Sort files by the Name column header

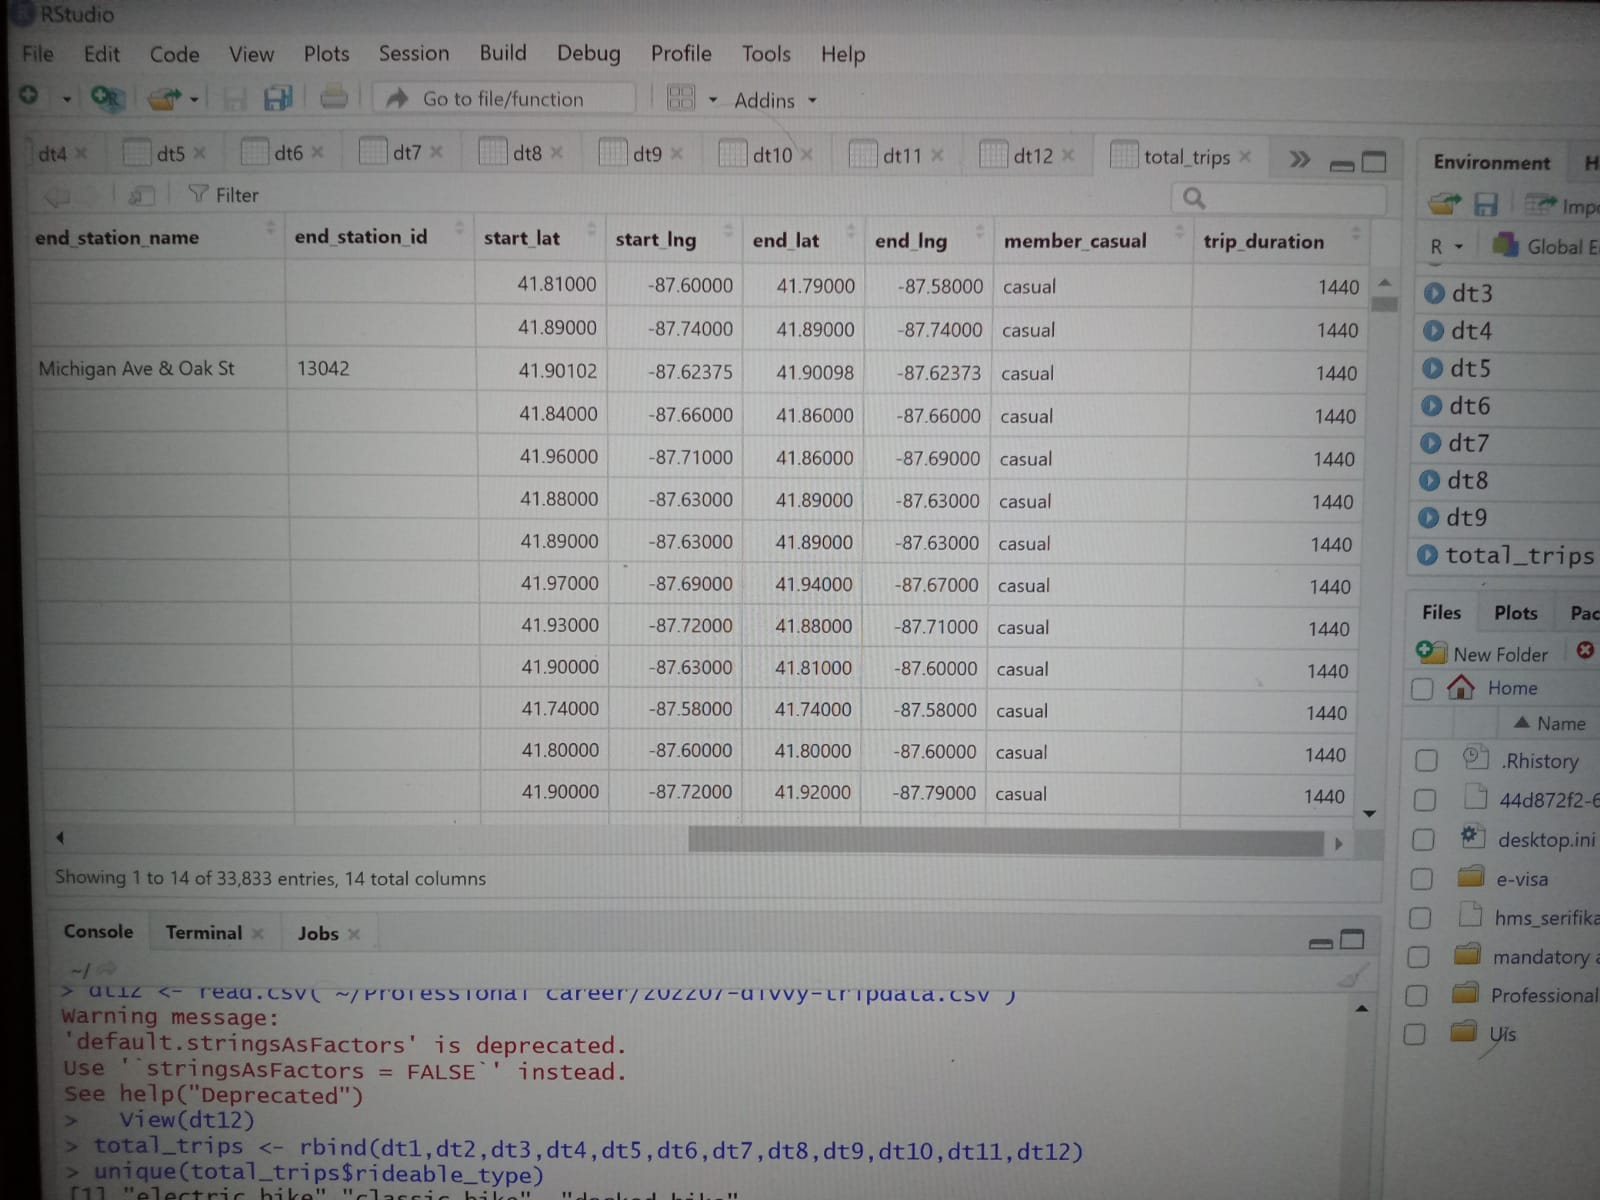1550,723
